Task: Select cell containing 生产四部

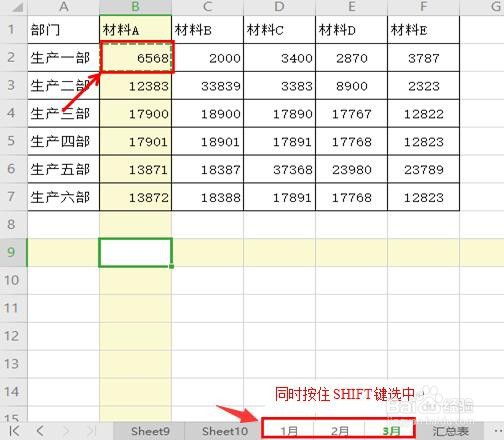Action: (63, 141)
